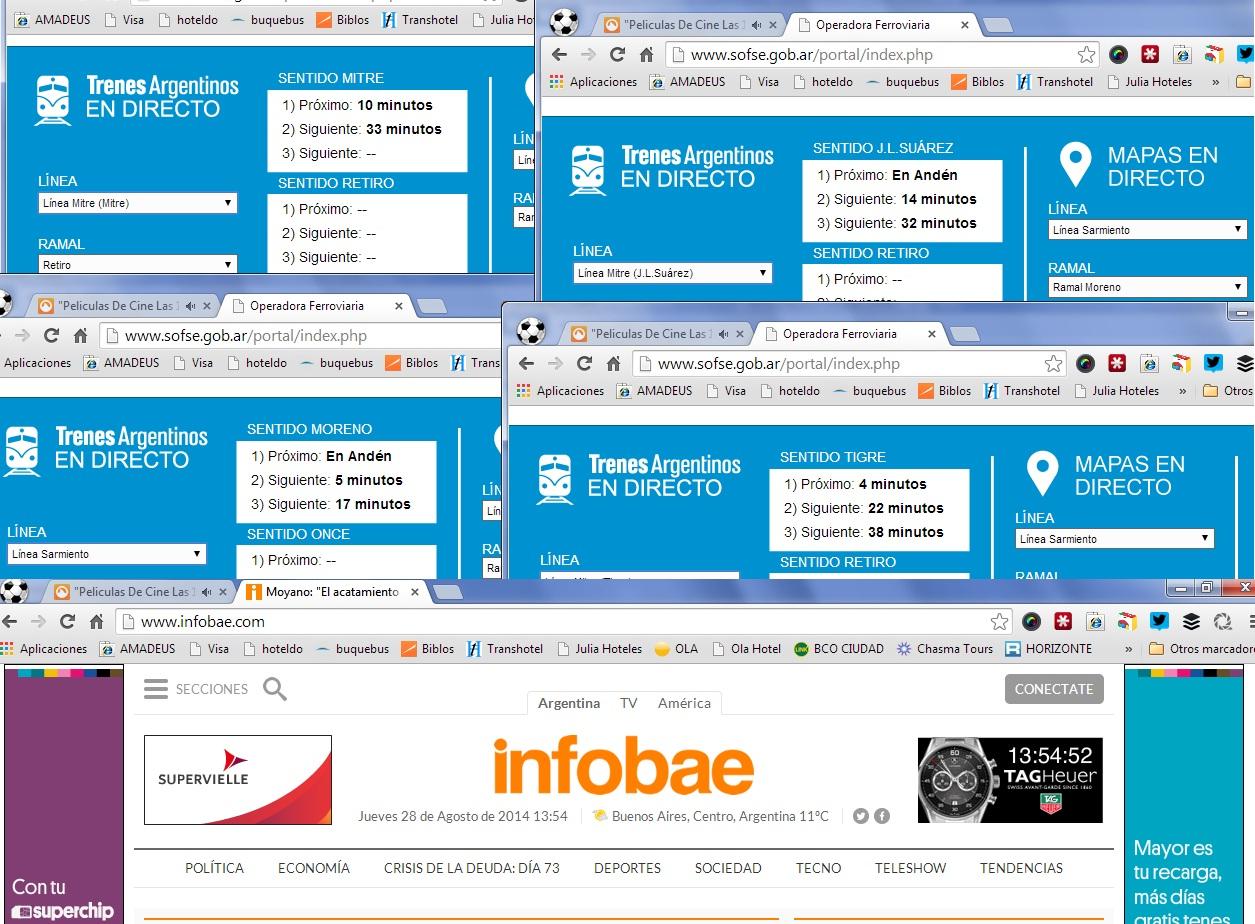Open maps Línea Sarmiento dropdown in Tigre window
1255x924 pixels.
(1114, 539)
